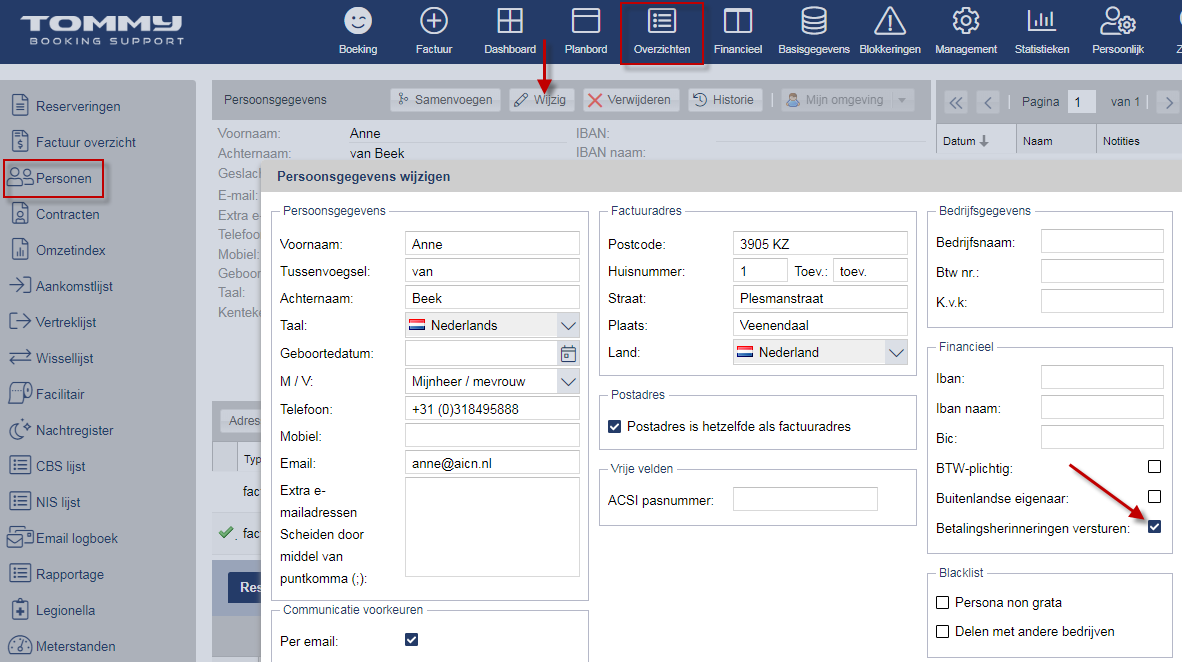The width and height of the screenshot is (1182, 662).
Task: Click the Email logboek envelope icon
Action: point(20,538)
